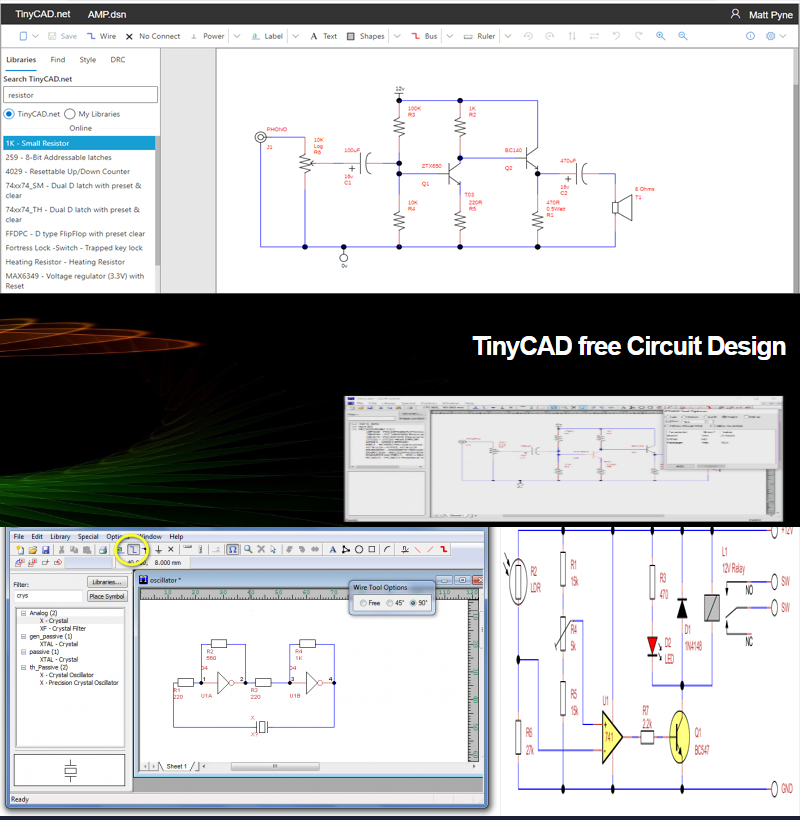
Task: Click the Zoom In magnifier icon
Action: 661,36
